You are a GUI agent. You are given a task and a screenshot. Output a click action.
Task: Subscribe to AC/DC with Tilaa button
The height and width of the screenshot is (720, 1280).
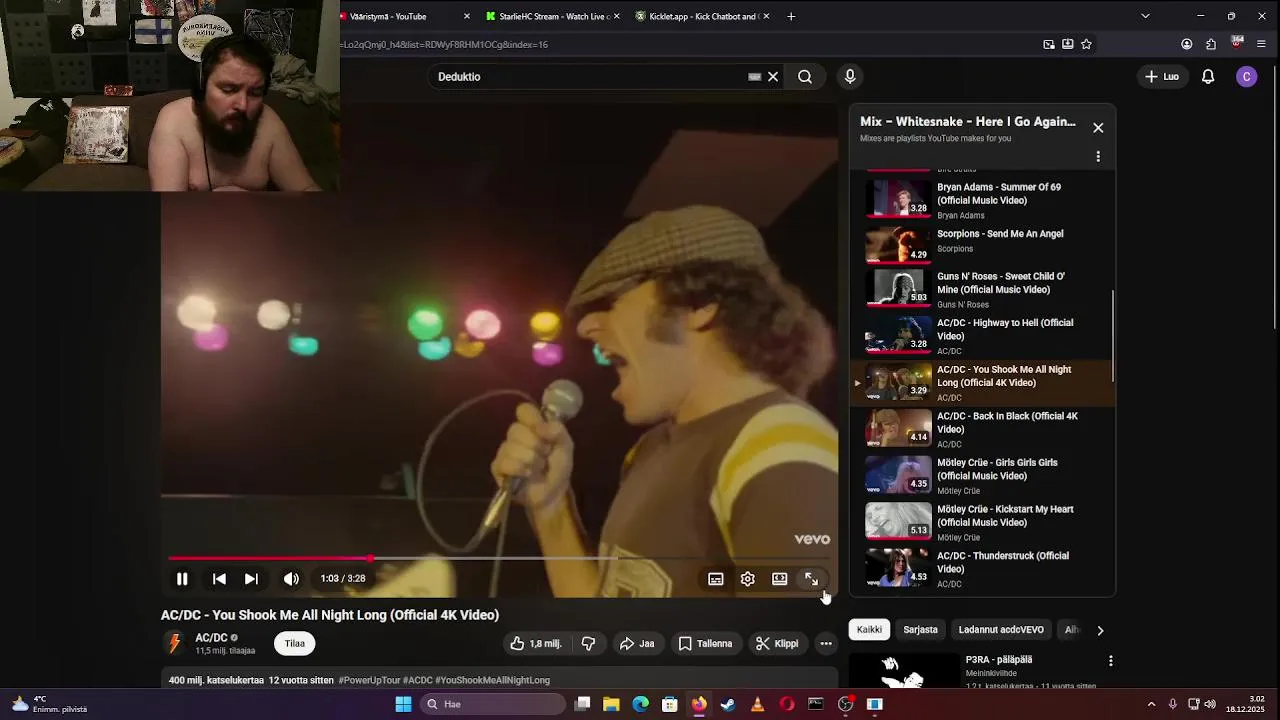pyautogui.click(x=295, y=644)
